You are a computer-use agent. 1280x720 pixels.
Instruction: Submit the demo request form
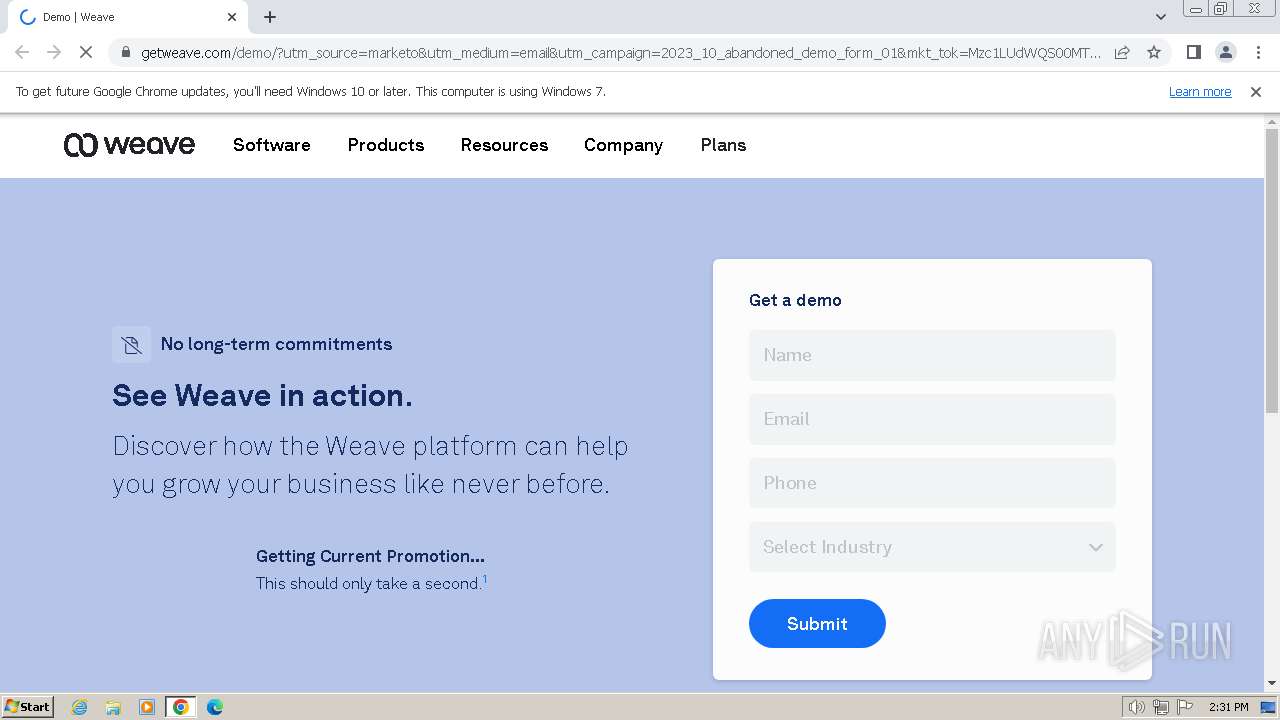coord(817,623)
